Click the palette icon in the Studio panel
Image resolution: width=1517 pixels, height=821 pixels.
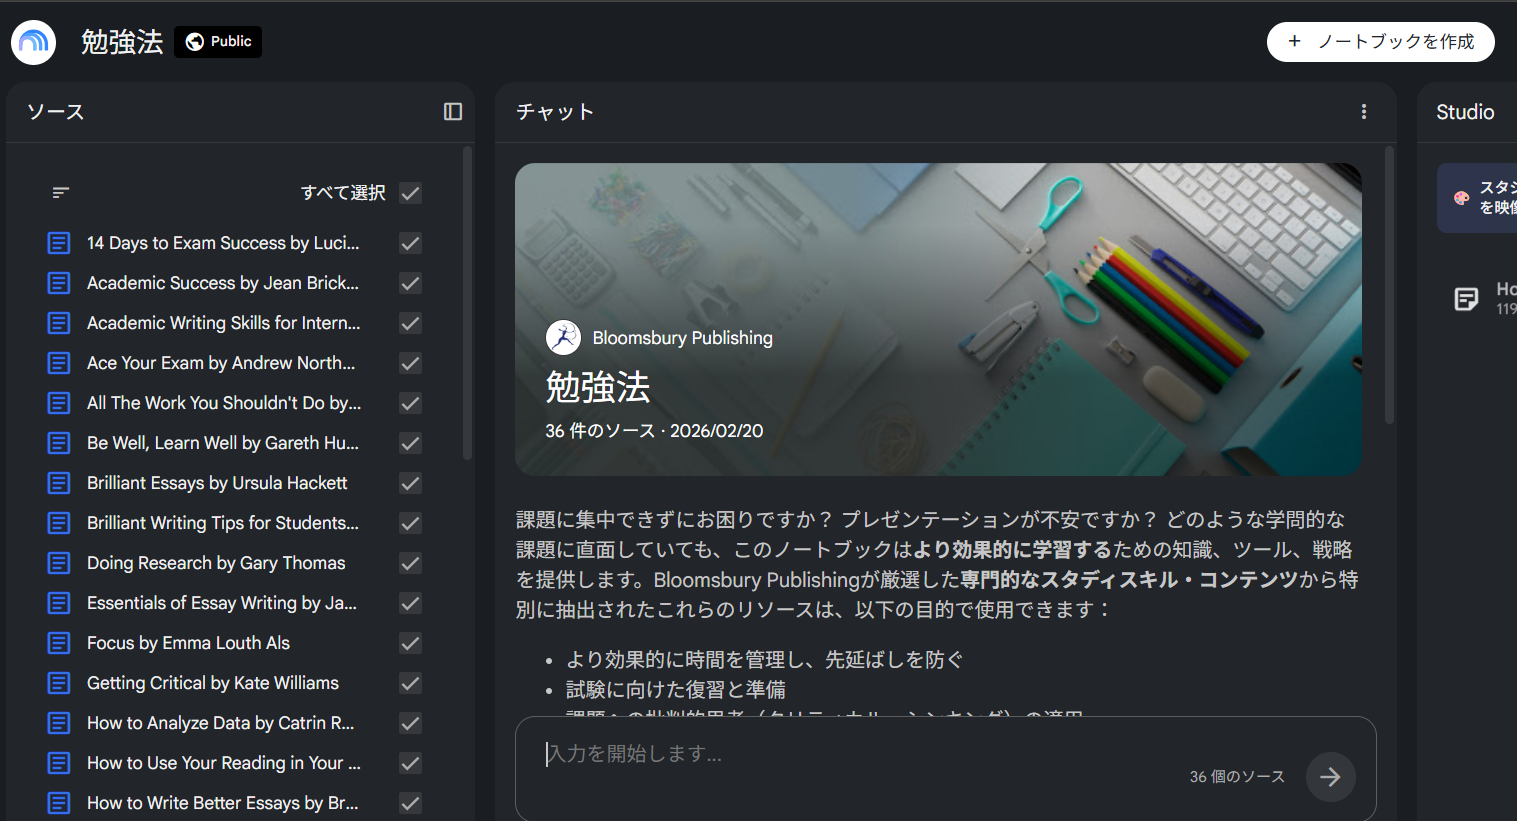click(1461, 198)
